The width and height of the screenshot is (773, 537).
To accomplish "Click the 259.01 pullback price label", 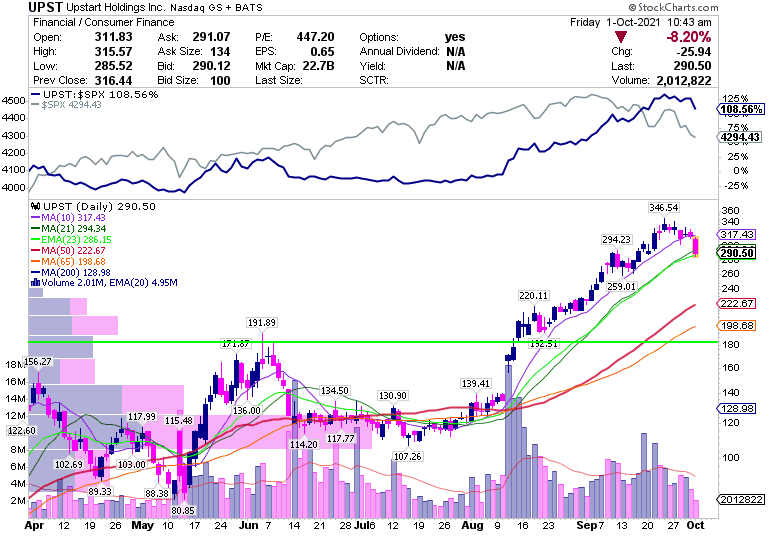I will (621, 286).
